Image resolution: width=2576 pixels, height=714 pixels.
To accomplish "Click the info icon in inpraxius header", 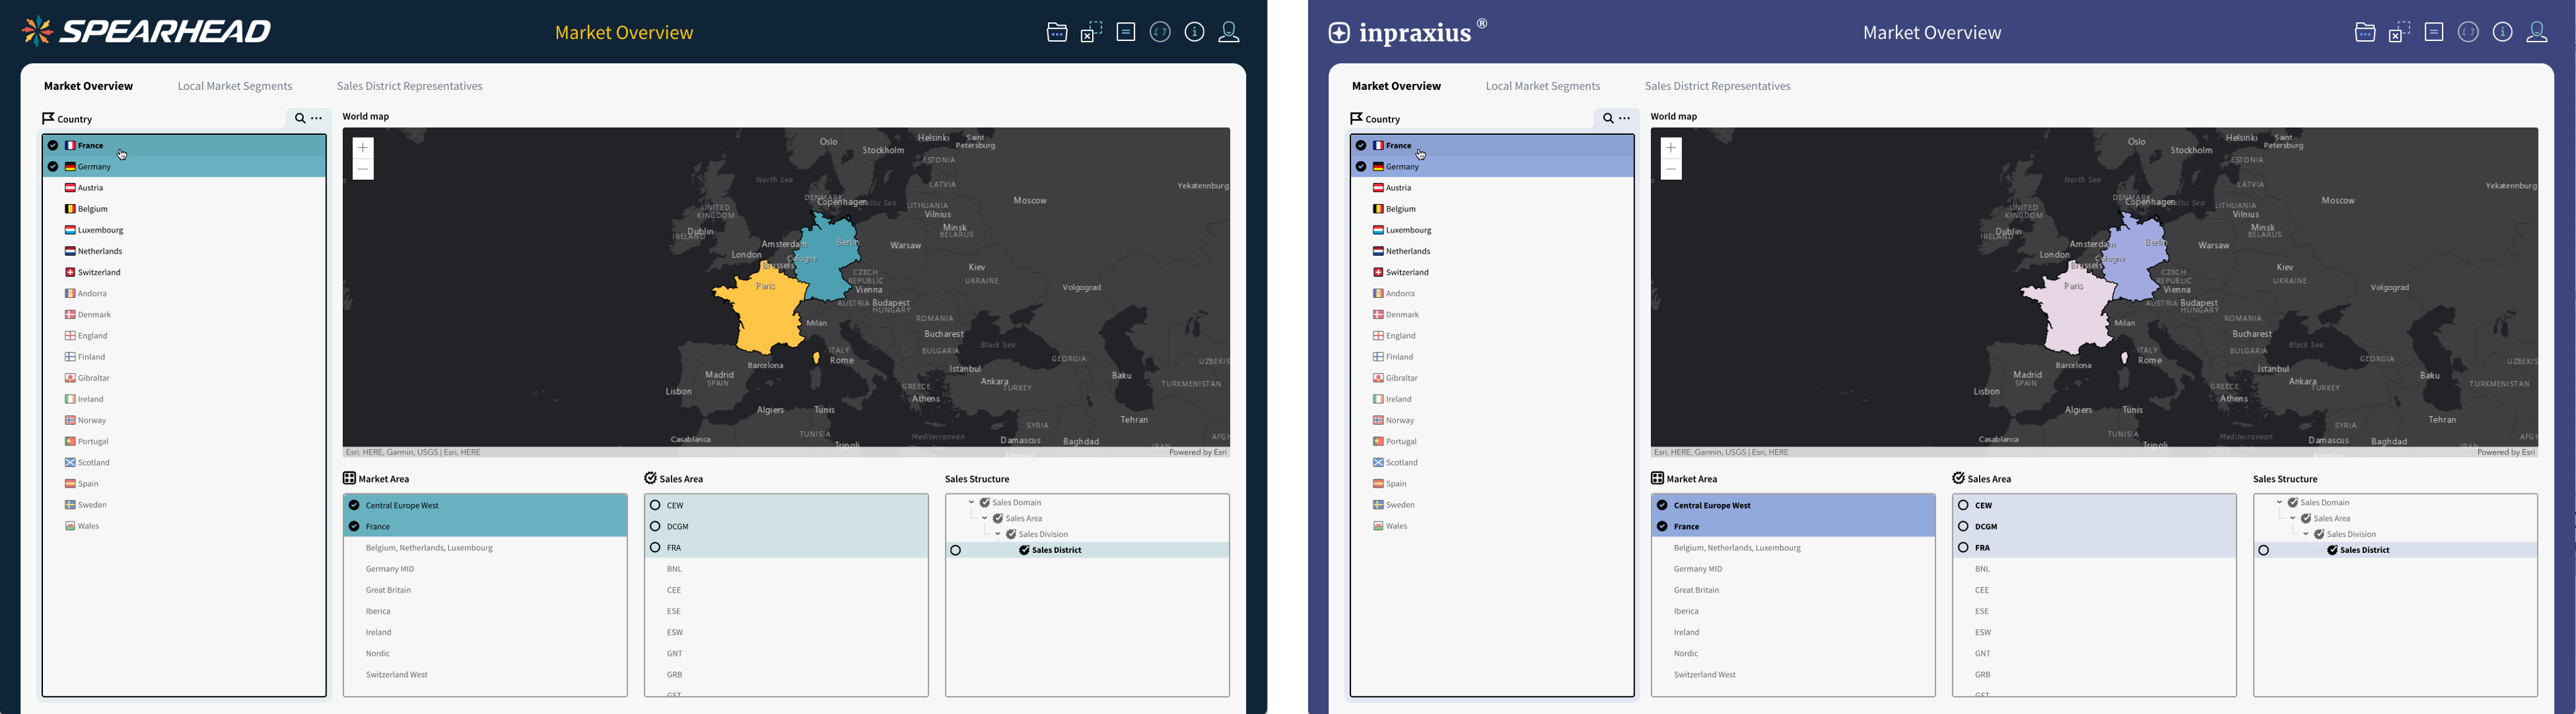I will pos(2502,32).
